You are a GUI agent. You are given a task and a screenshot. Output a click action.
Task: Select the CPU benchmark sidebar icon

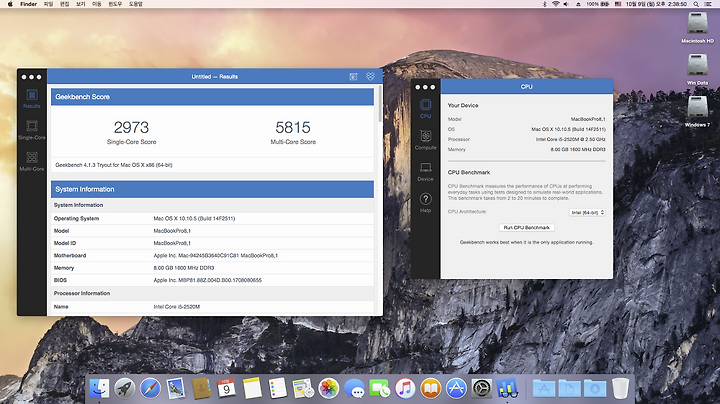pos(426,109)
